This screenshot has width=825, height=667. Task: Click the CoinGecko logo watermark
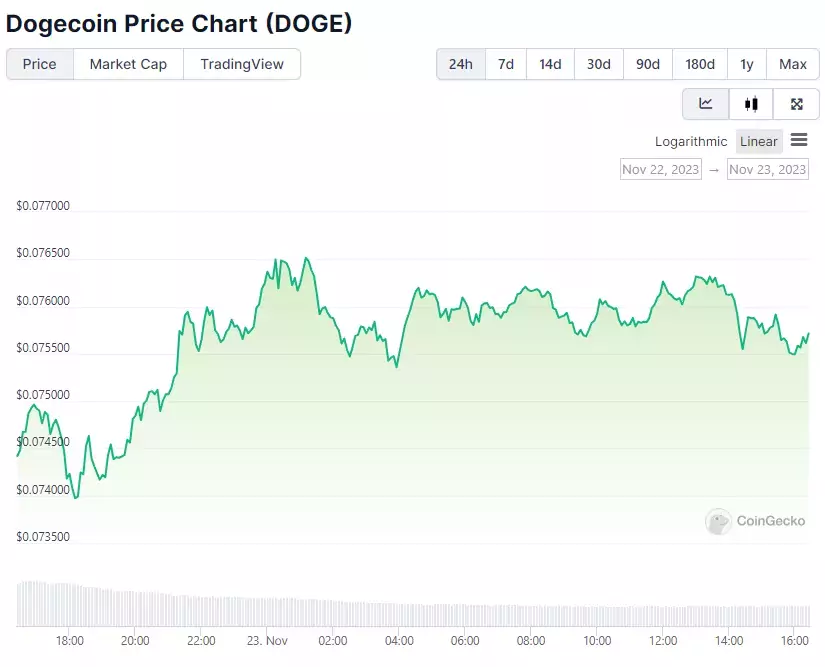click(756, 521)
